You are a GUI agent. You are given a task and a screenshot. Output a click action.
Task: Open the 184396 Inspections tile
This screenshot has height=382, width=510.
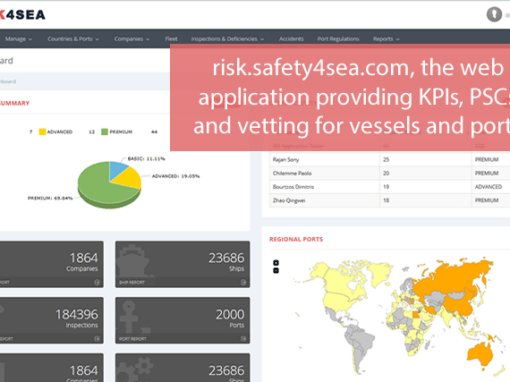tap(51, 320)
